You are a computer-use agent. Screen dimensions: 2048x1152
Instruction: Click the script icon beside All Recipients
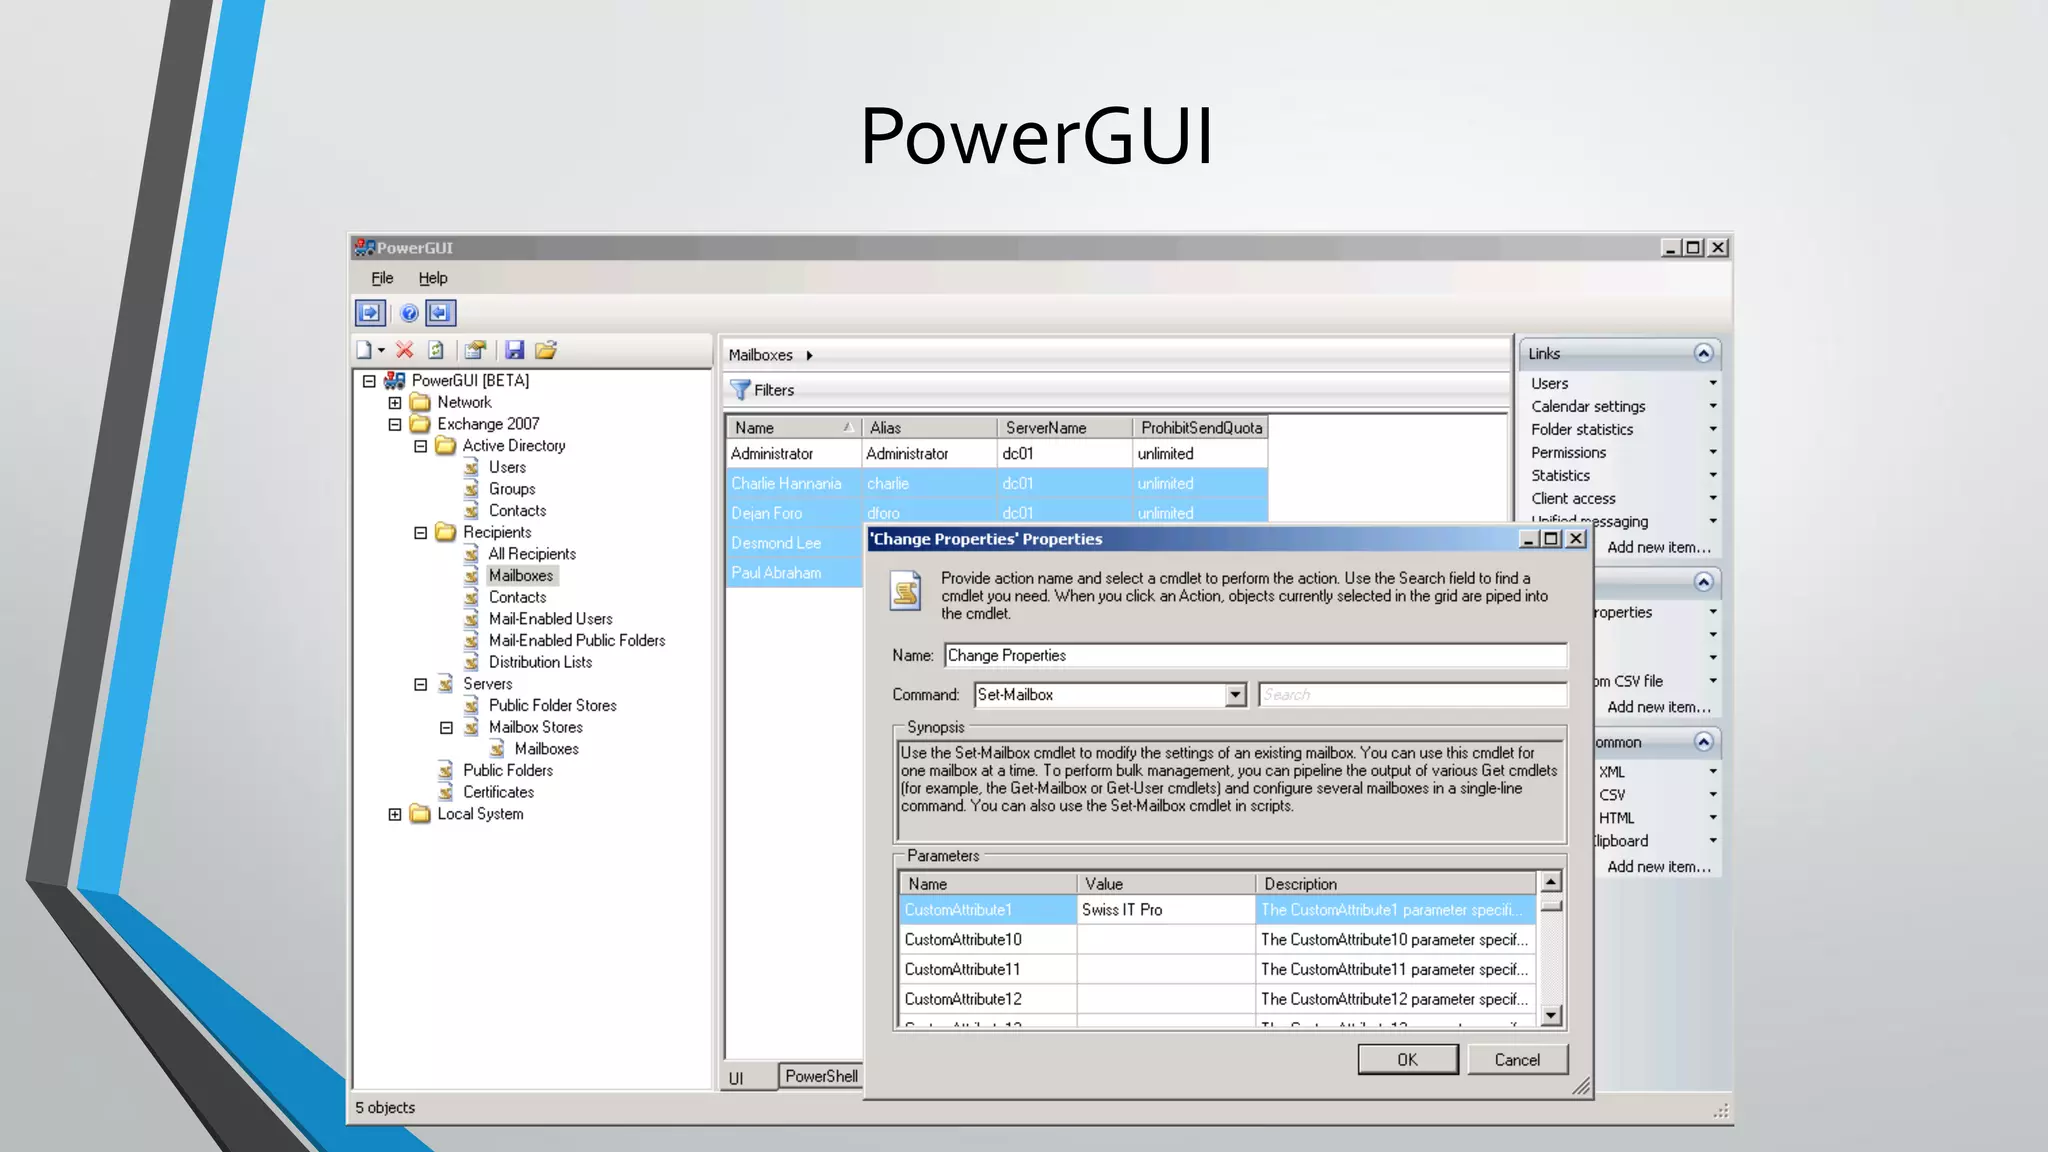pyautogui.click(x=472, y=554)
